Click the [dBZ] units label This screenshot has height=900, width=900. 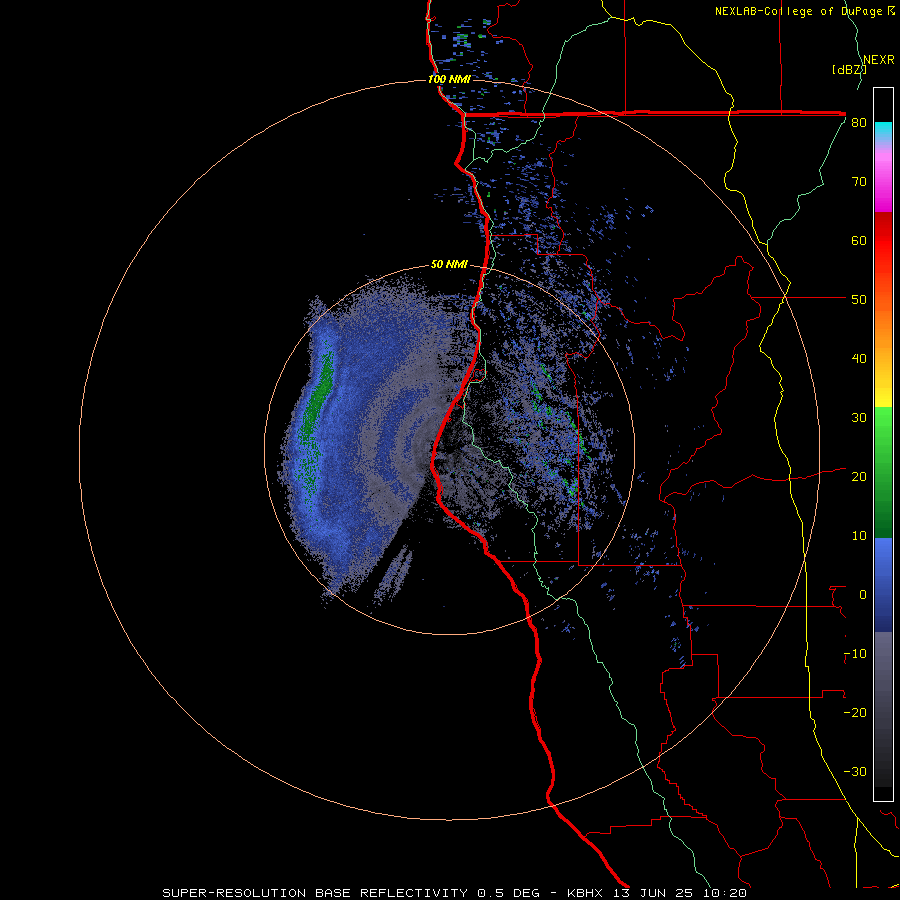(849, 69)
